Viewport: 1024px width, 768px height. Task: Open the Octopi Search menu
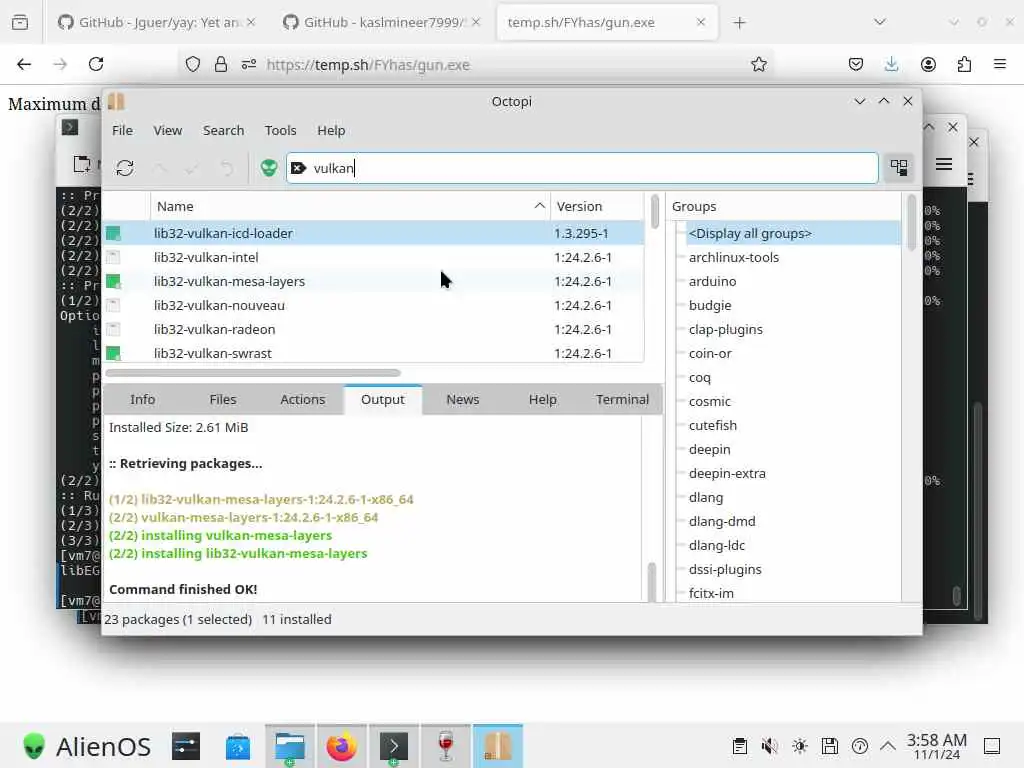point(223,131)
